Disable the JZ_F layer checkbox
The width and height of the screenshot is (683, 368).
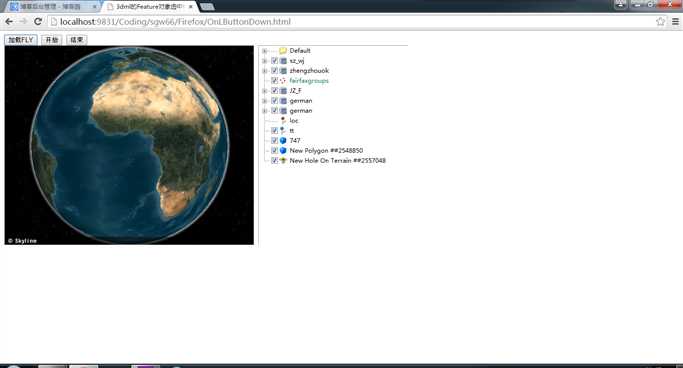274,91
